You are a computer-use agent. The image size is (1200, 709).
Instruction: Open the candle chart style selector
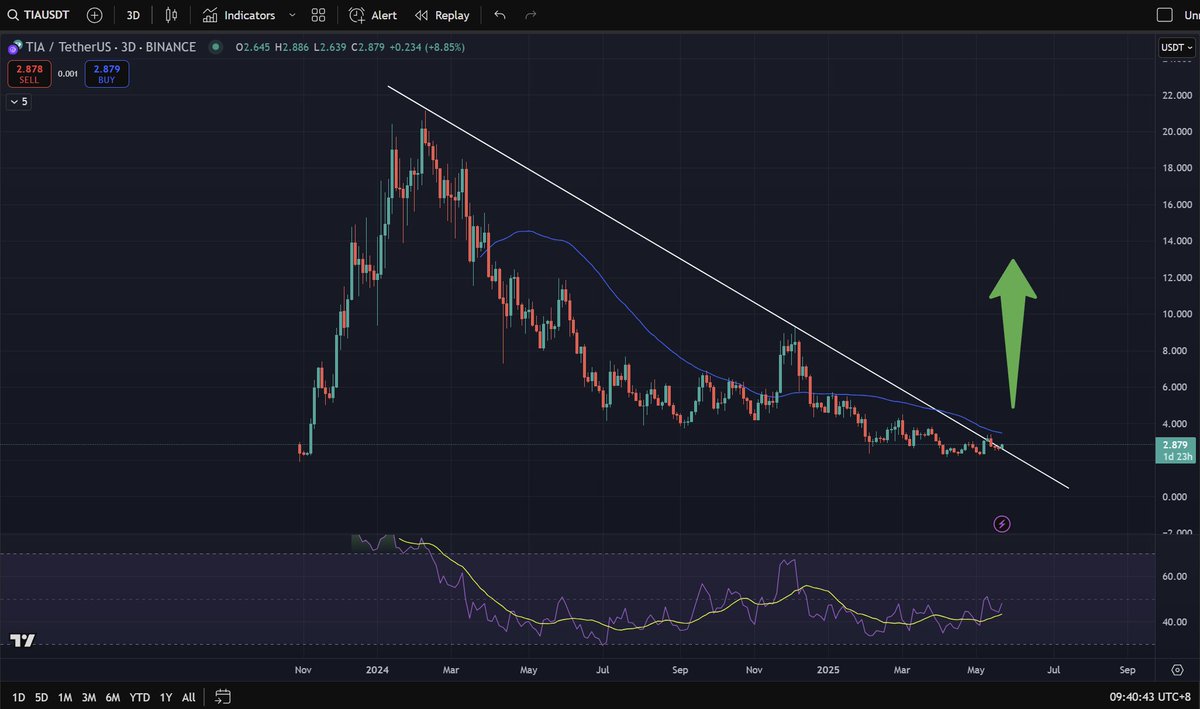pos(170,15)
